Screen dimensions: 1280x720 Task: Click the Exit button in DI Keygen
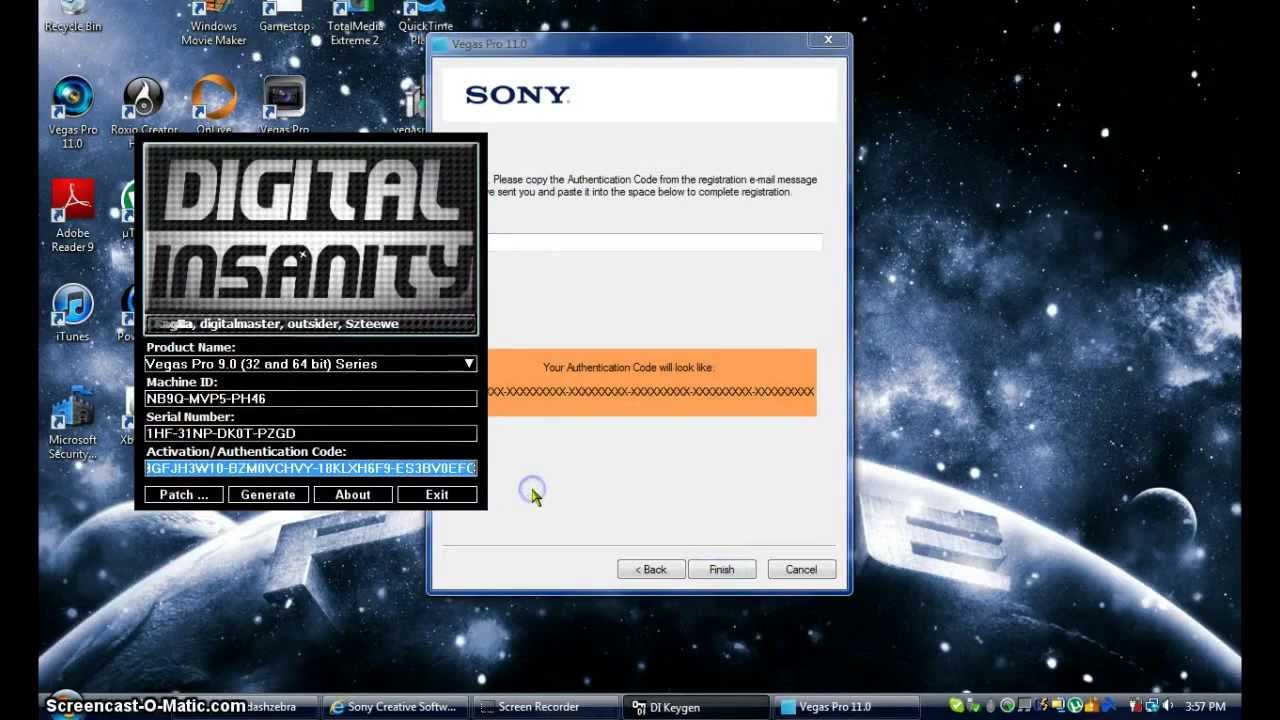click(x=437, y=495)
